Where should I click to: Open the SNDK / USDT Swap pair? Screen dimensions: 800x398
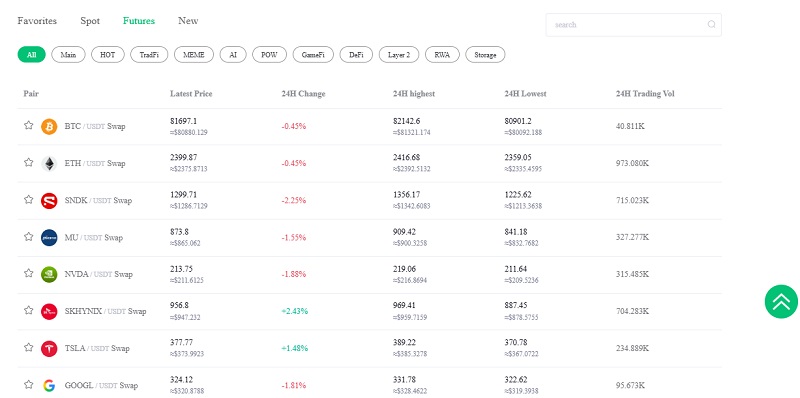[x=98, y=201]
